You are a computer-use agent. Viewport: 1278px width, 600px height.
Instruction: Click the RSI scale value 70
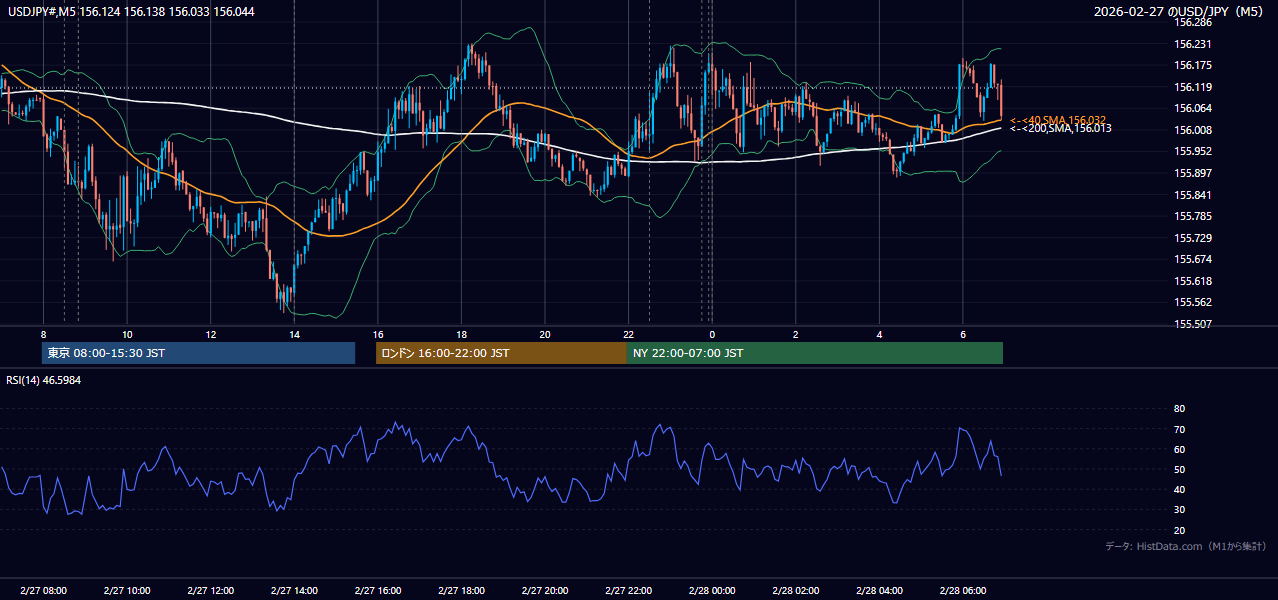coord(1180,429)
